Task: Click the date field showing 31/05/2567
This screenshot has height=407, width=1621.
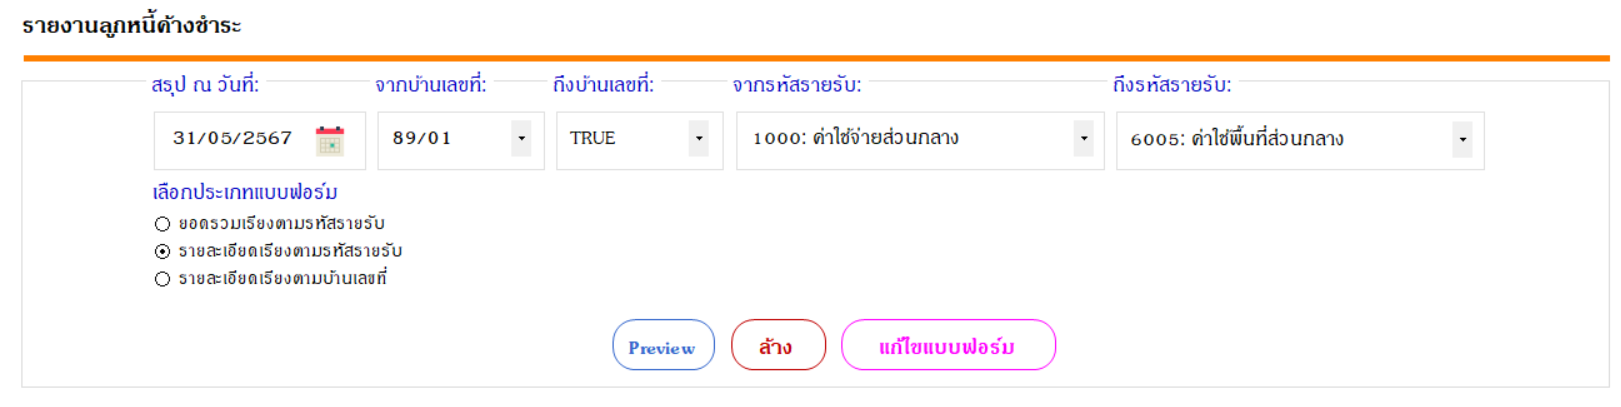Action: click(259, 140)
